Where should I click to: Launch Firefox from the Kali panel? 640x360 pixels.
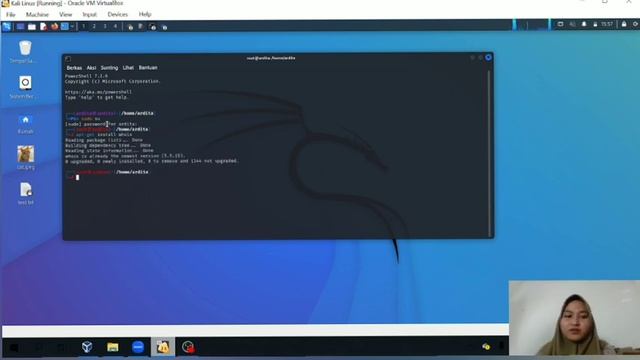54,27
